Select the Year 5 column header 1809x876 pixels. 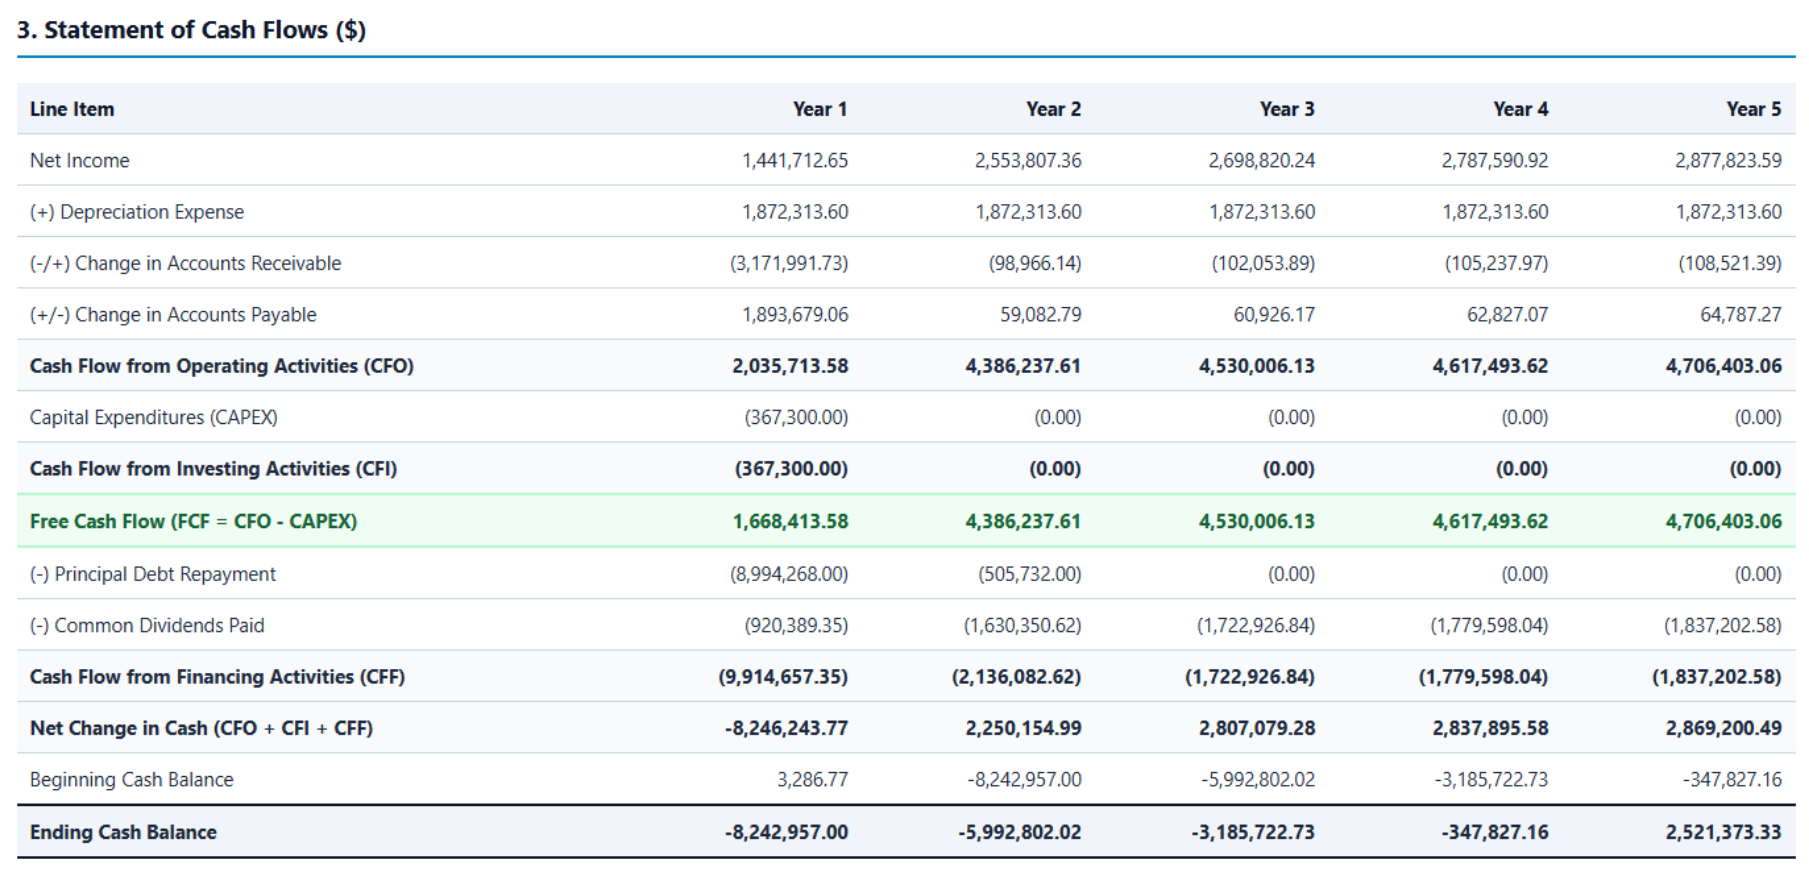point(1754,109)
